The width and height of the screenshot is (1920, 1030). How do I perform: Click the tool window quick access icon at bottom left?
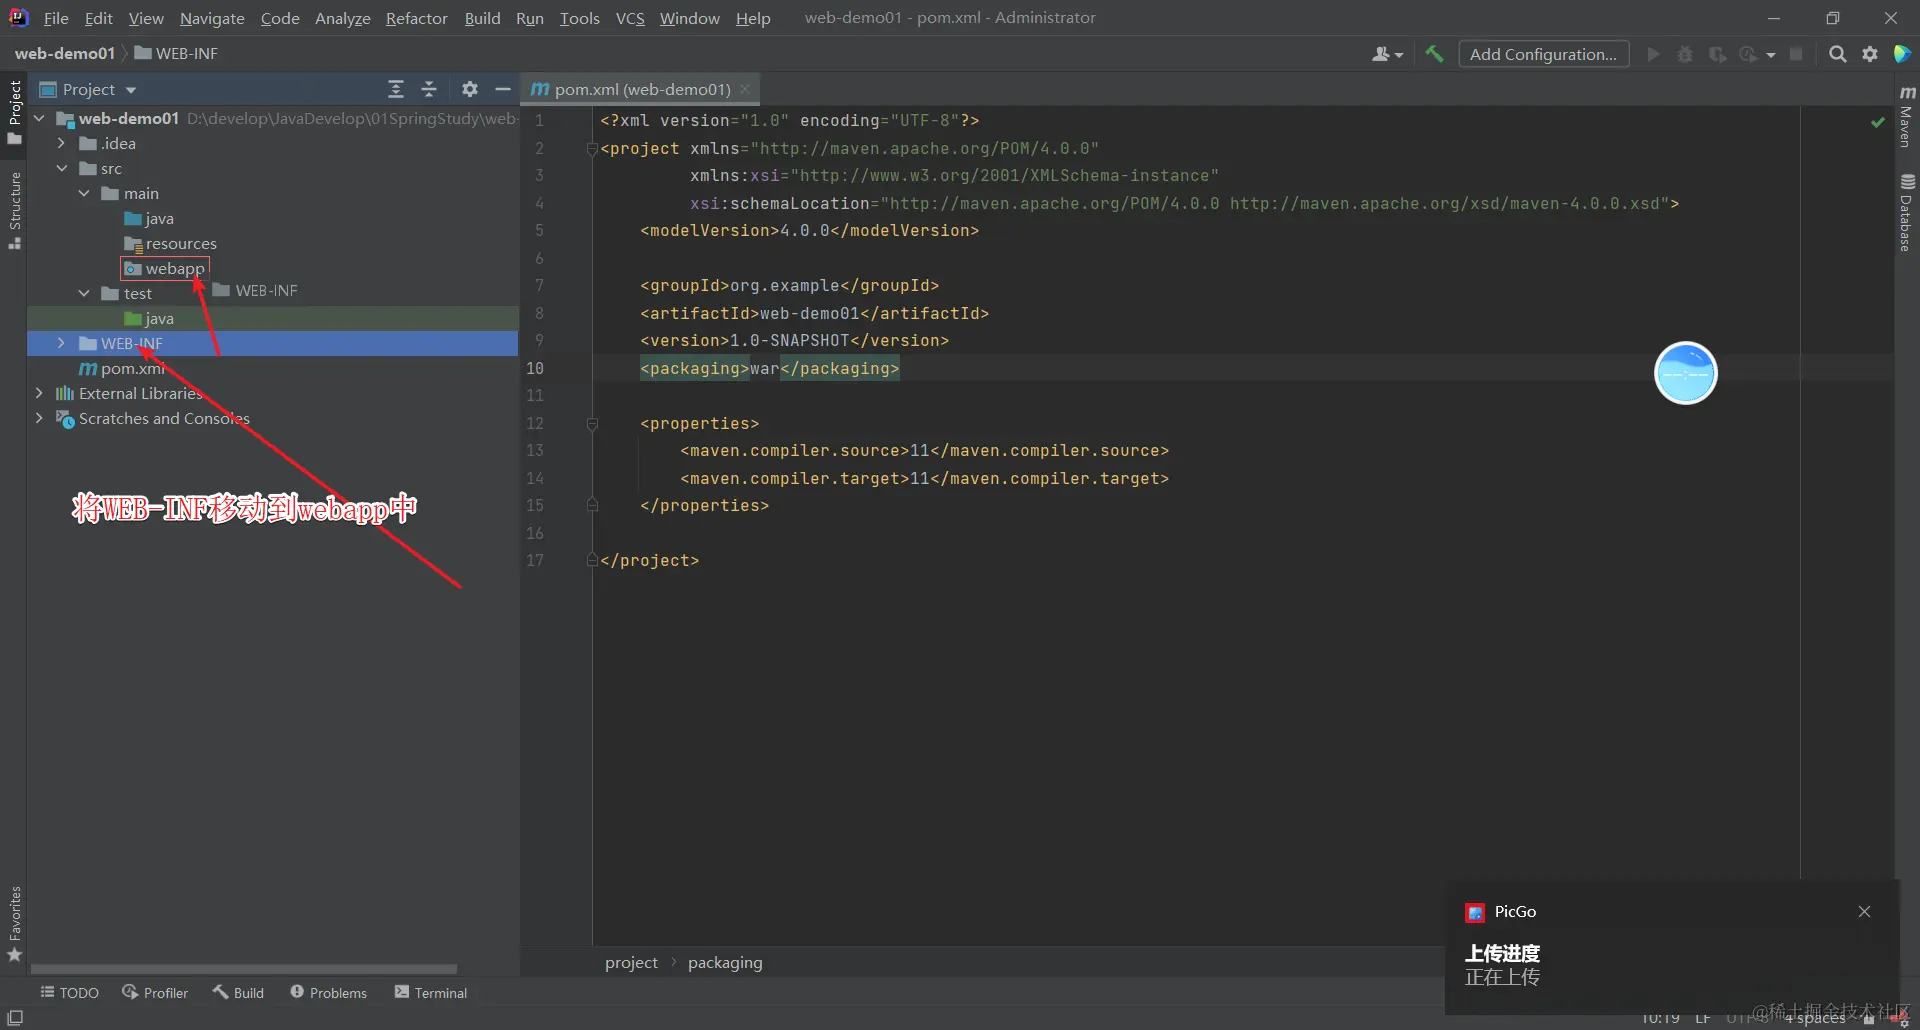[x=15, y=1018]
